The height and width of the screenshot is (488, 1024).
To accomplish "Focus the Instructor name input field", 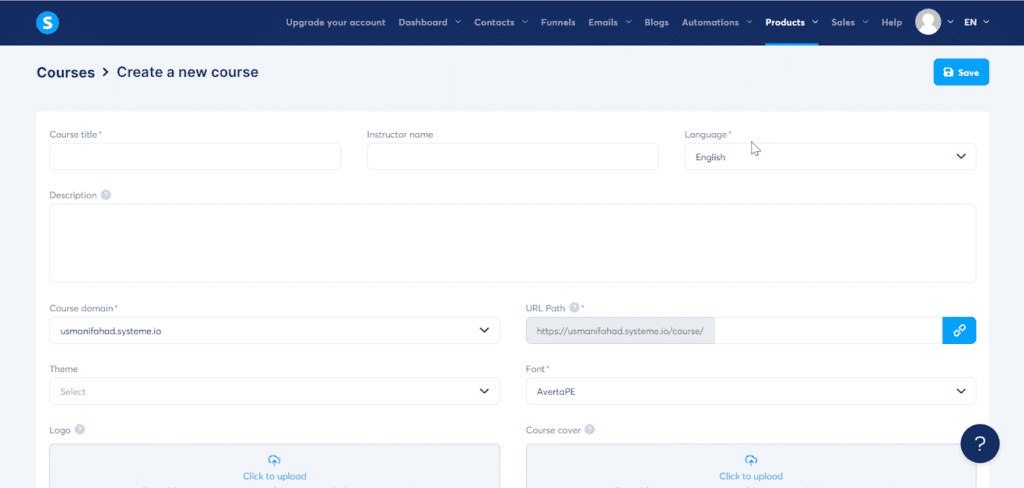I will pyautogui.click(x=512, y=157).
